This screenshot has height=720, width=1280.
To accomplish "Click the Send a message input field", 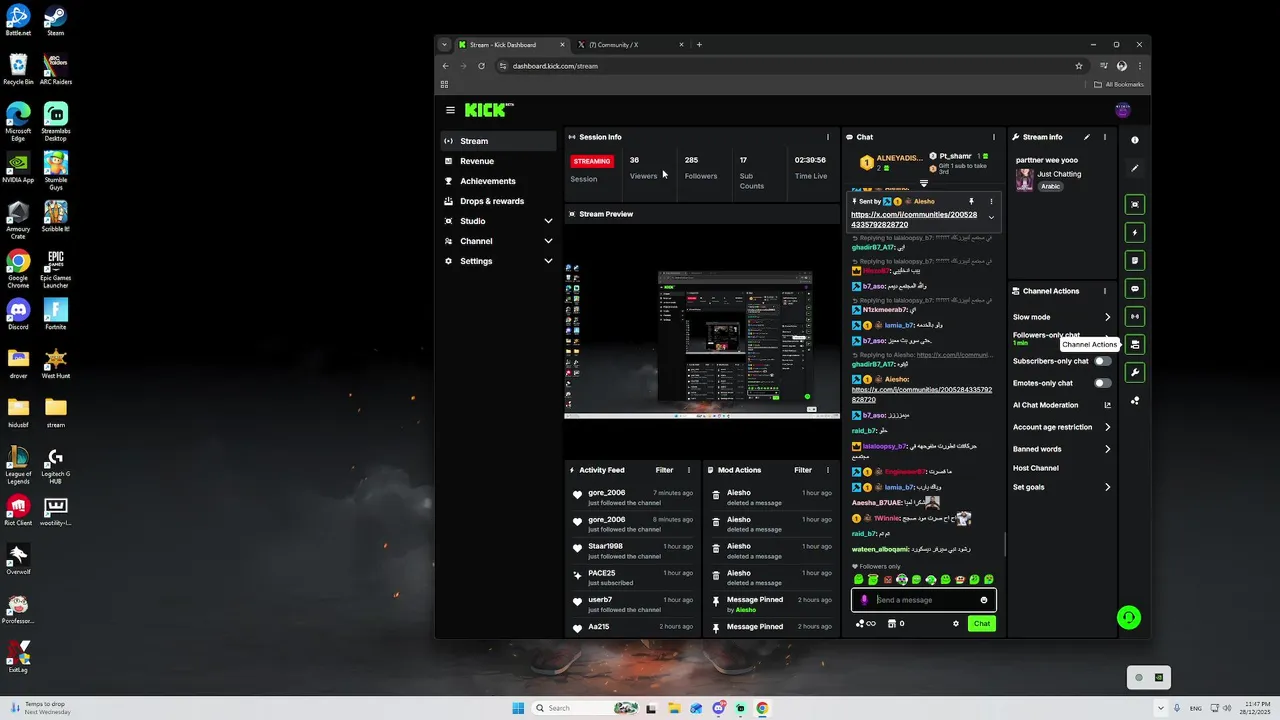I will (924, 600).
